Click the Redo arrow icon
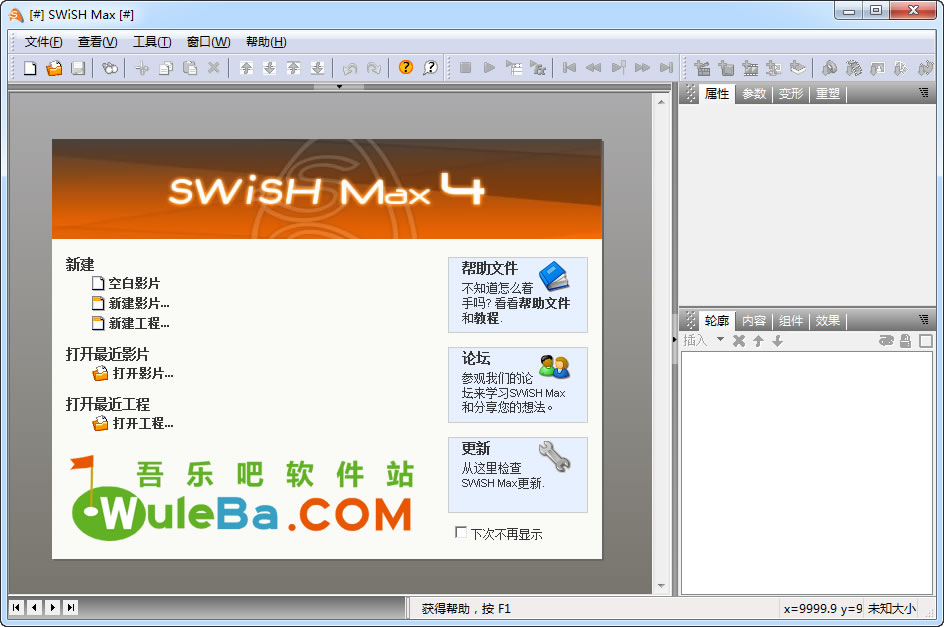The height and width of the screenshot is (627, 944). click(x=374, y=68)
